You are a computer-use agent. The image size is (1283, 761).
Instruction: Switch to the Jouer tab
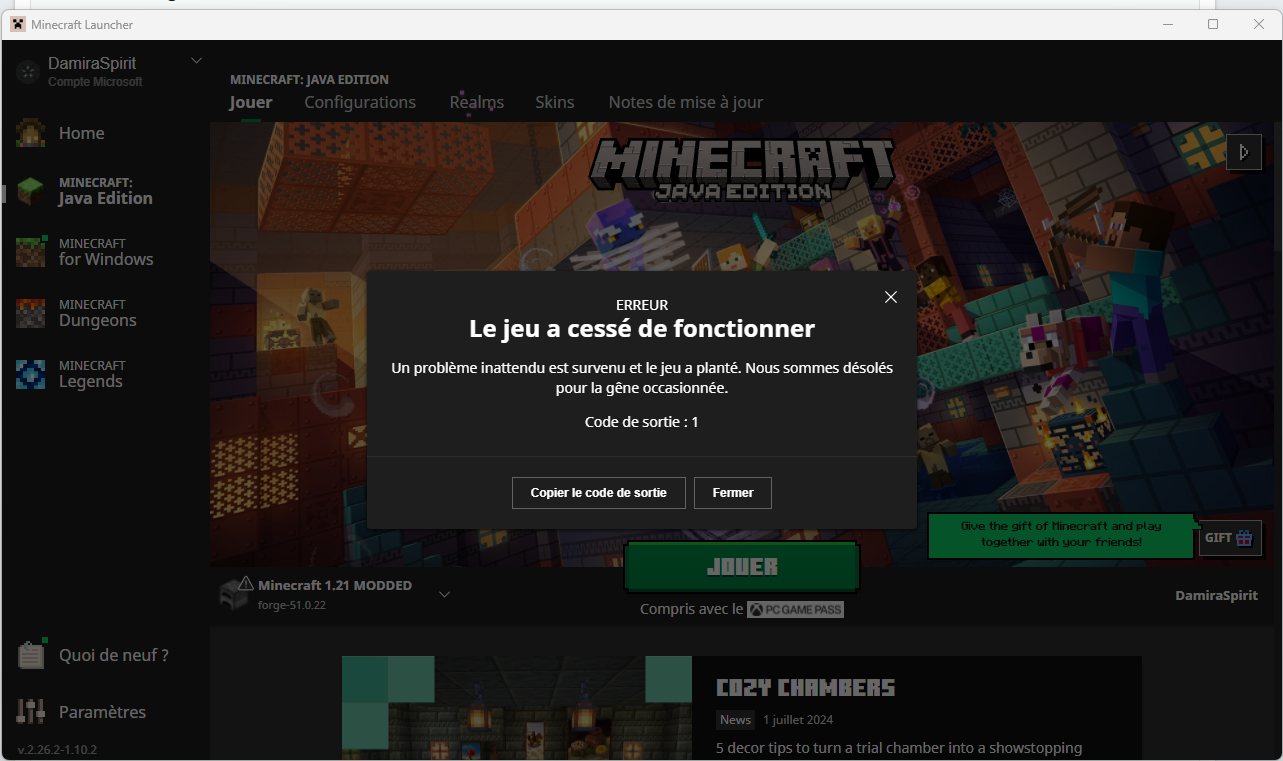251,102
